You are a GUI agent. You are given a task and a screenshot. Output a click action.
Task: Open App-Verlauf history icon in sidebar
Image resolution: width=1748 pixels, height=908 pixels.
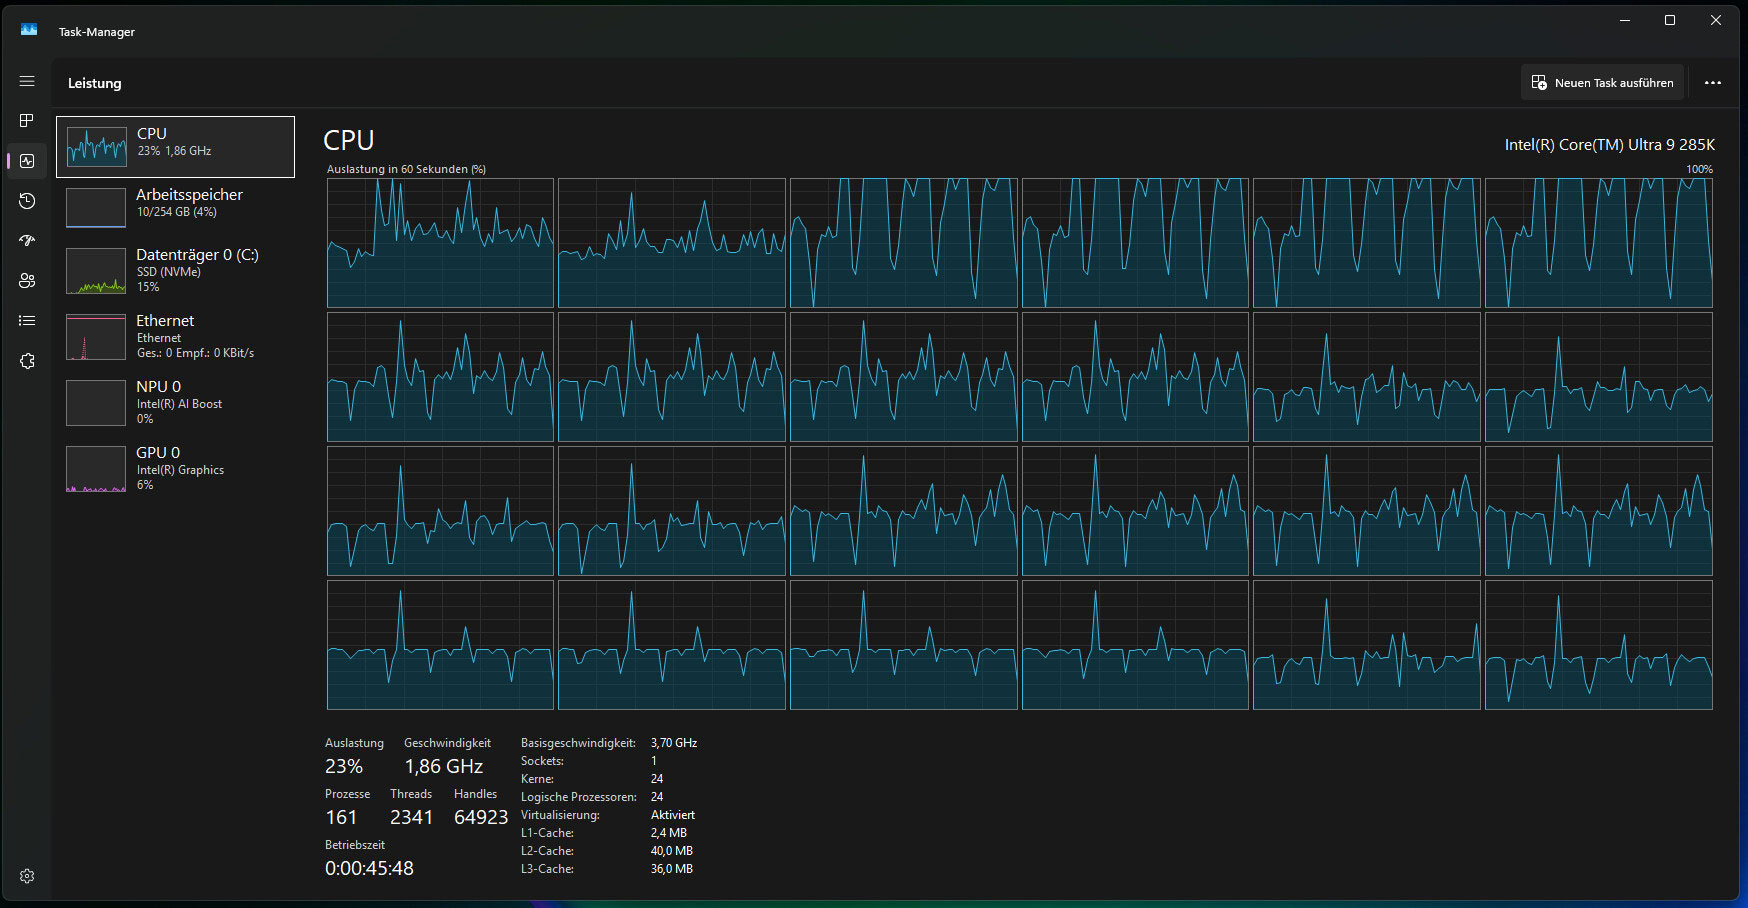tap(27, 201)
